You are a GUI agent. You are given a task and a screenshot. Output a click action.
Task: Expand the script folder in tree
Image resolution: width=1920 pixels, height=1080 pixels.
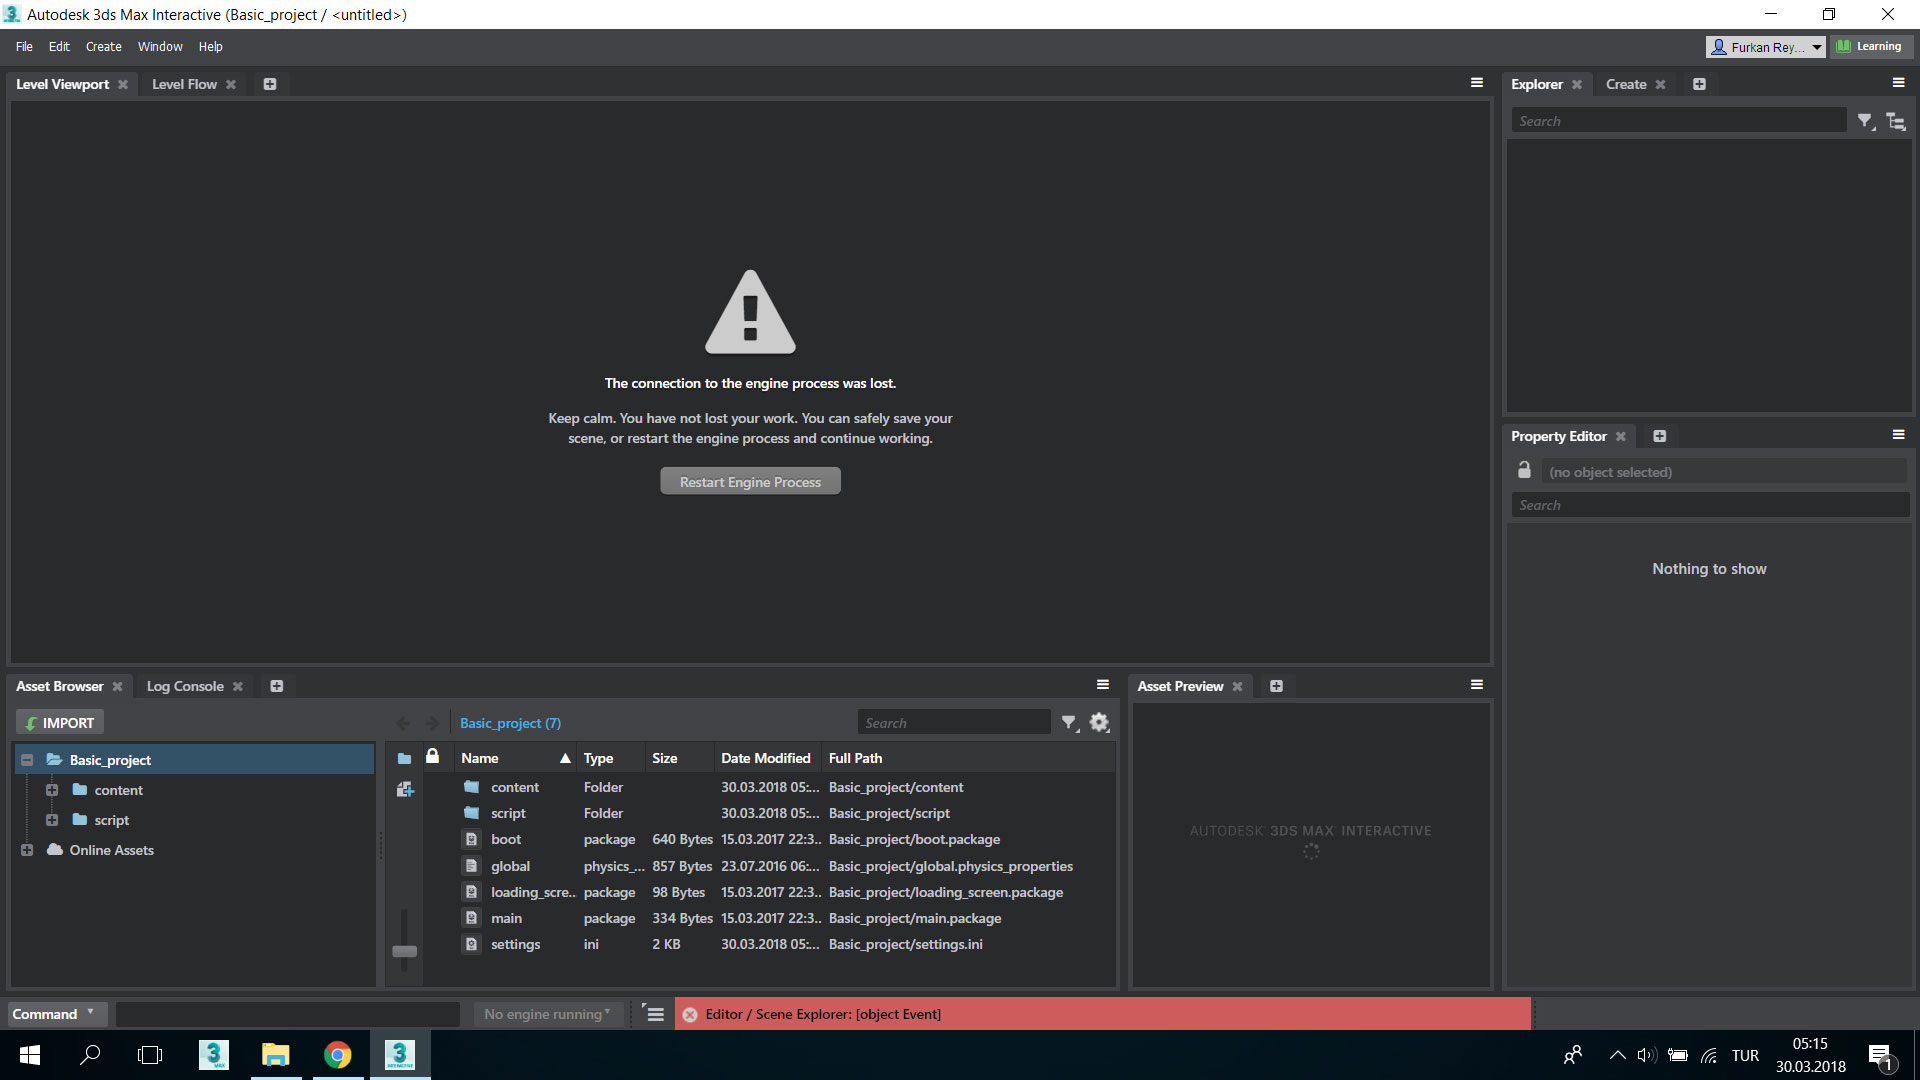52,821
